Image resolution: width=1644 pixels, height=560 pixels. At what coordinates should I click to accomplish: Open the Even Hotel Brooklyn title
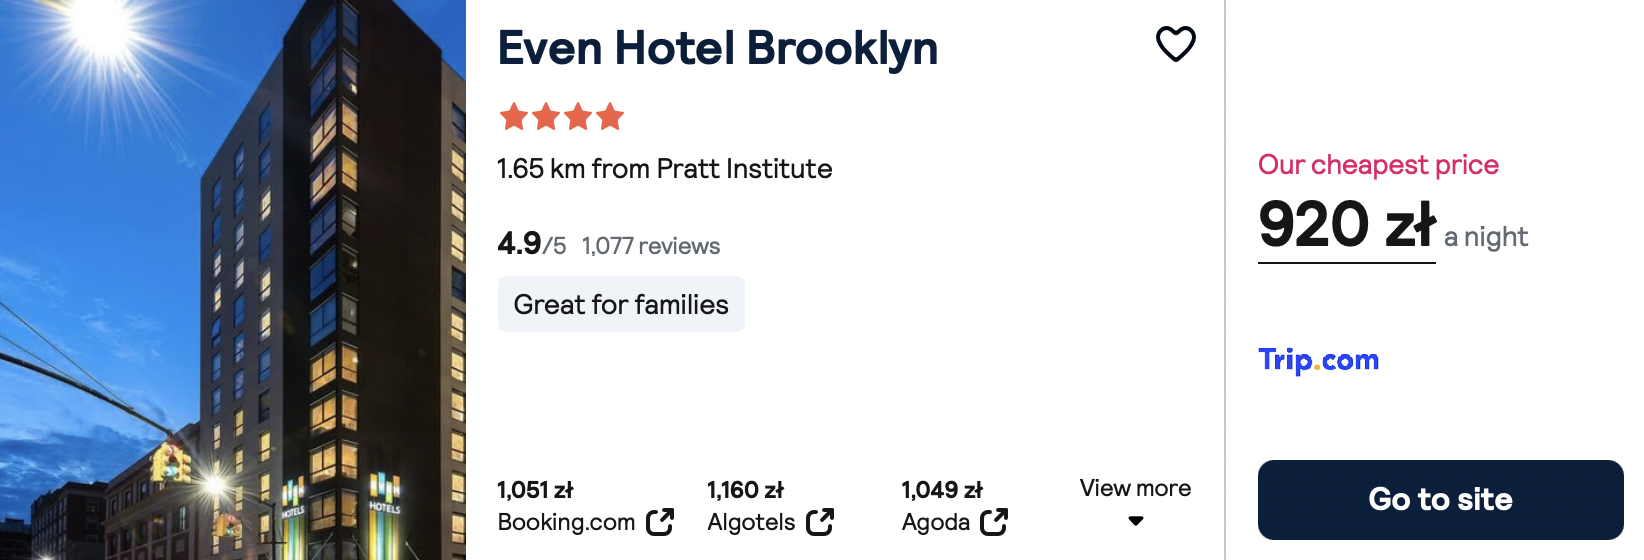pos(718,48)
